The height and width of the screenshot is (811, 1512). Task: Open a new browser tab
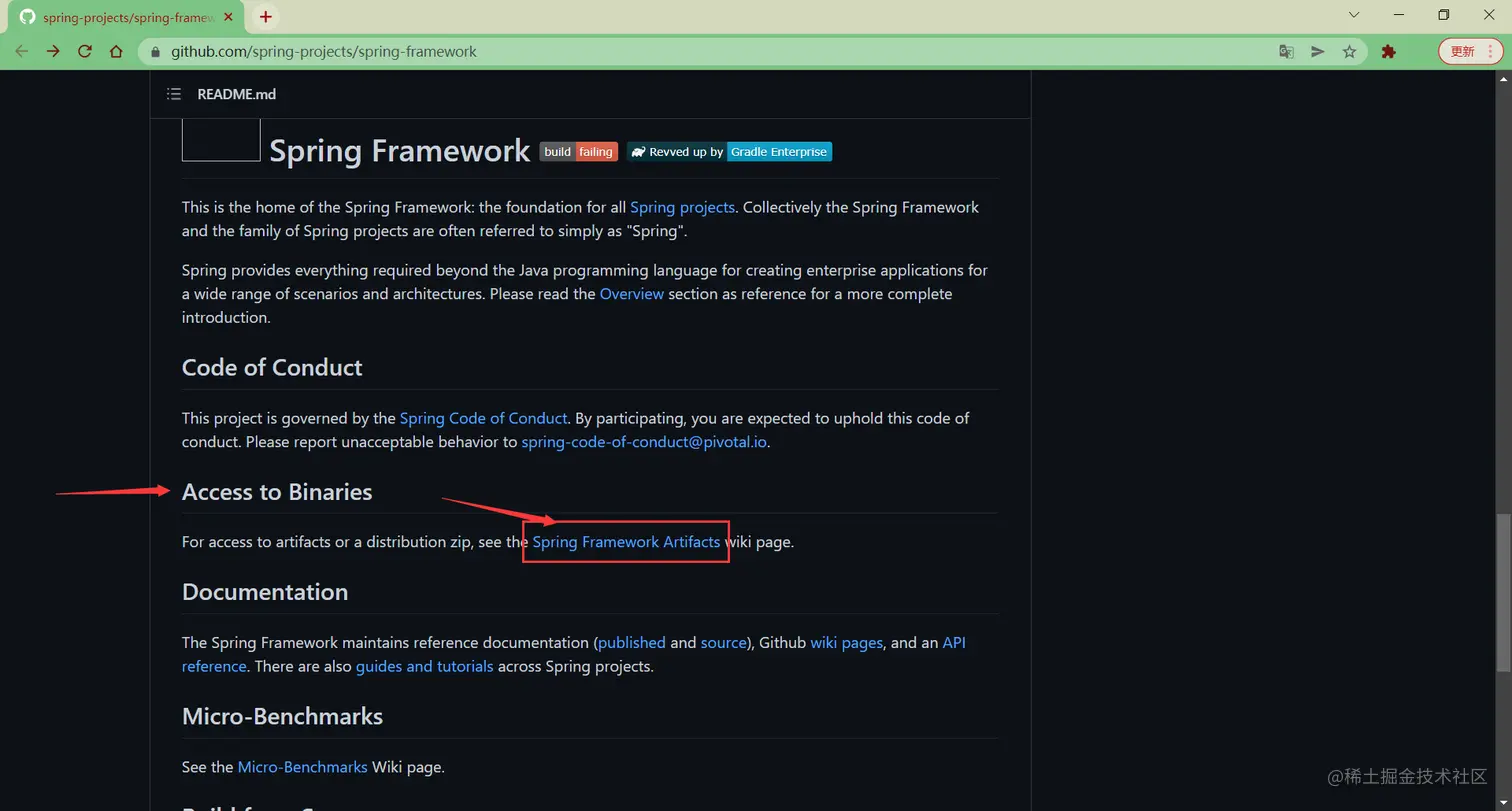(x=265, y=16)
